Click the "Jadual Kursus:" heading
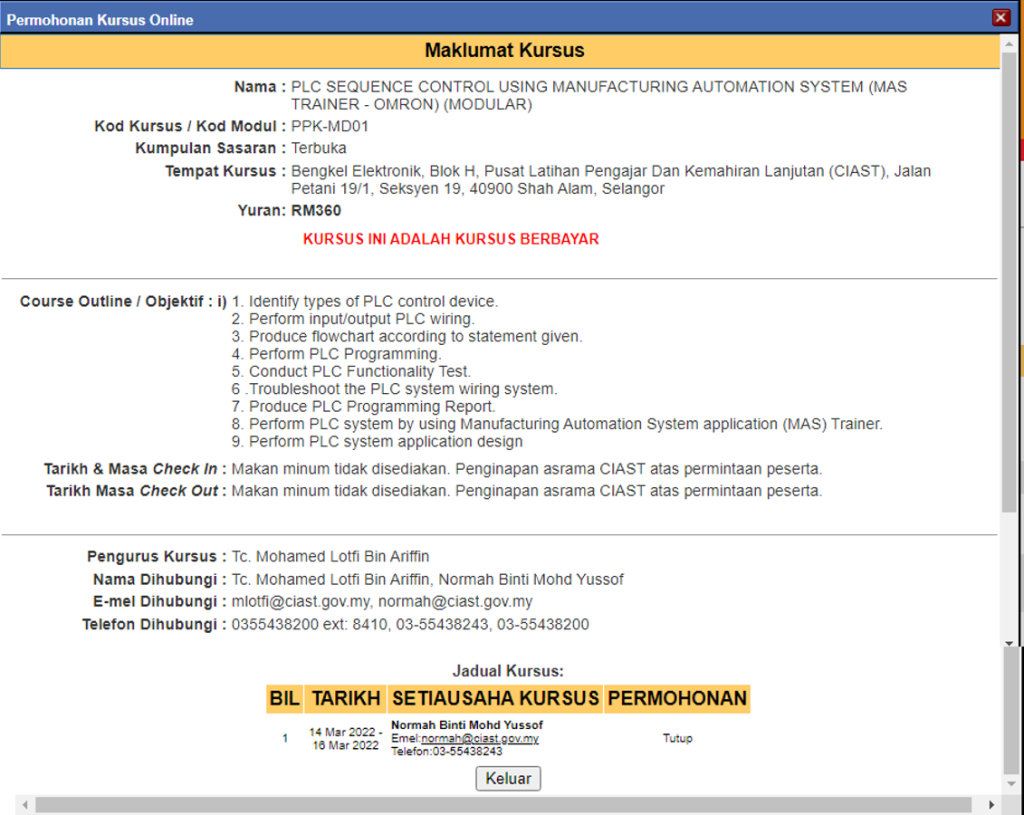Screen dimensions: 1024x815 [508, 671]
